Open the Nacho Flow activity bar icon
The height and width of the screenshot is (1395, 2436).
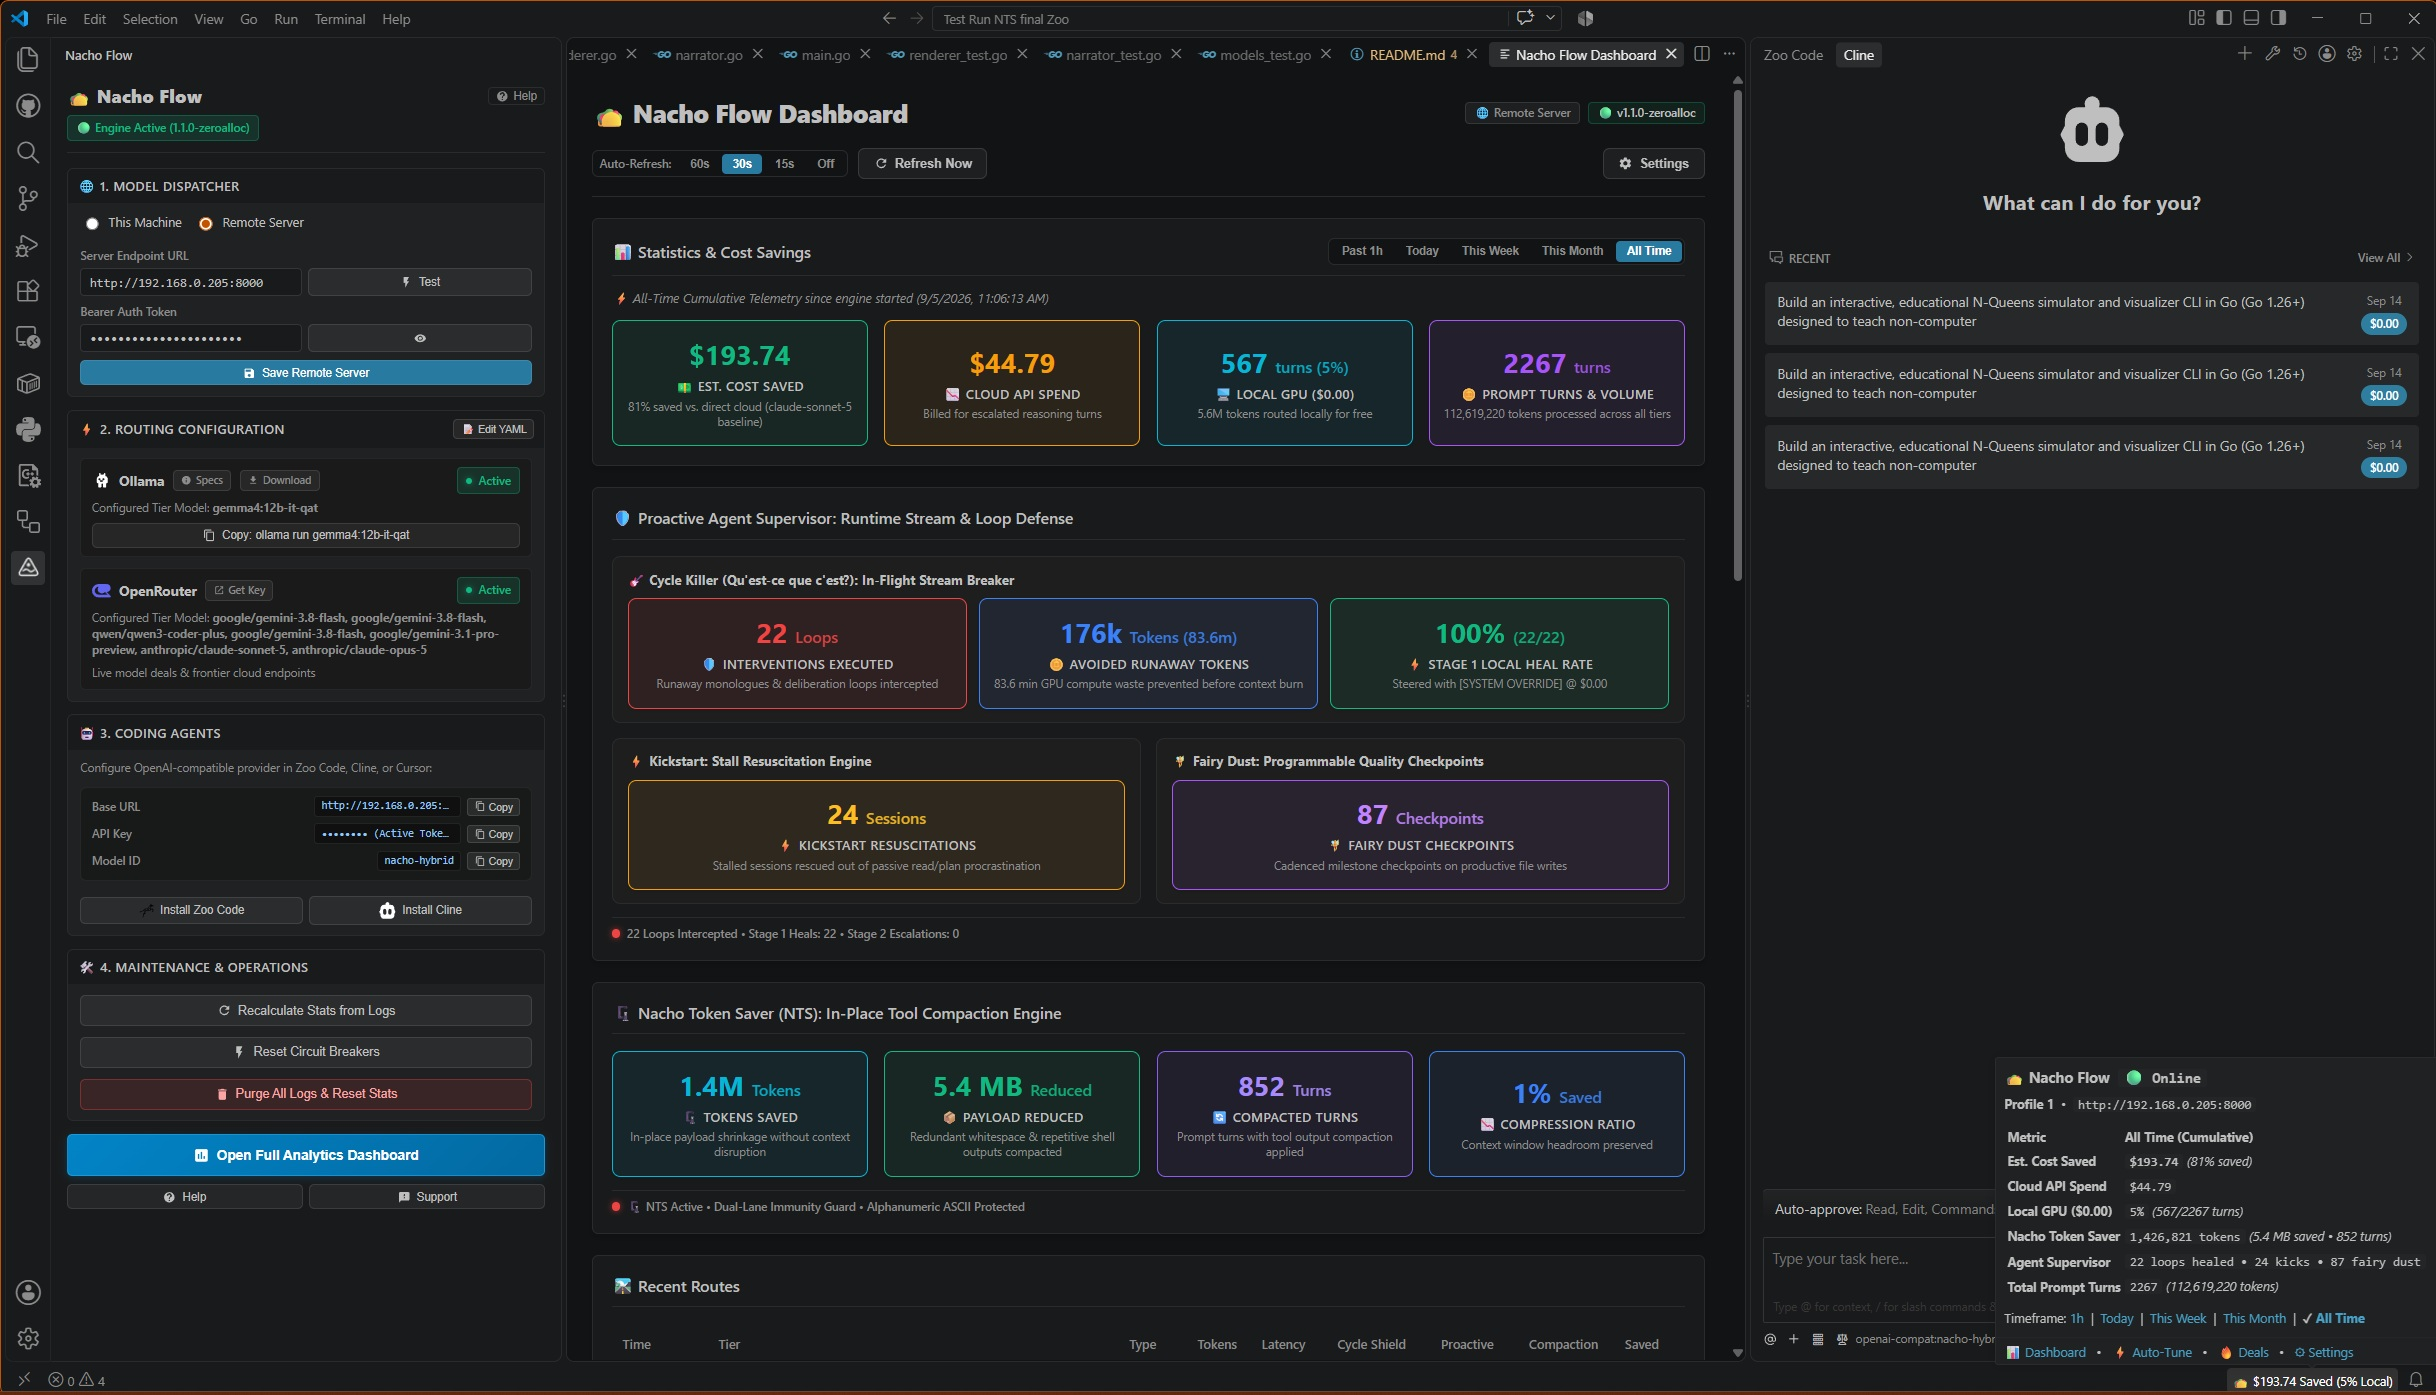coord(28,568)
